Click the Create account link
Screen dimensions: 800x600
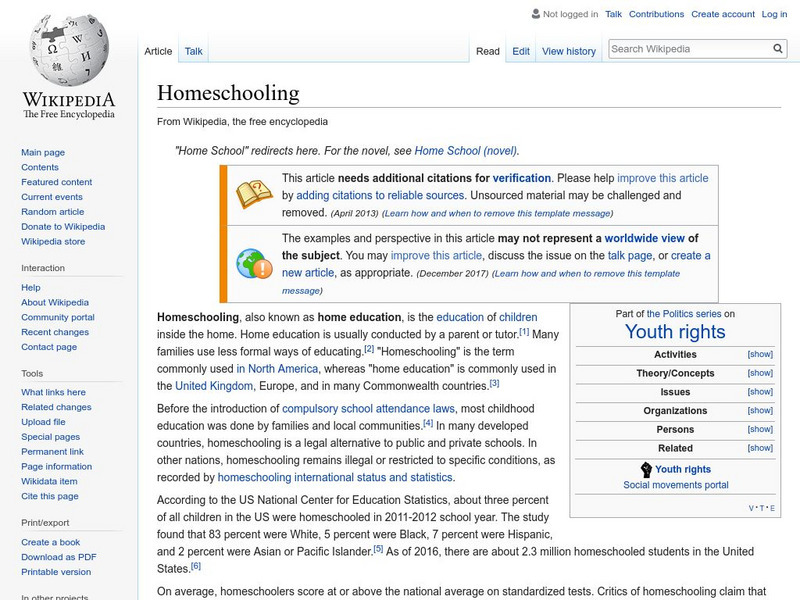click(722, 14)
